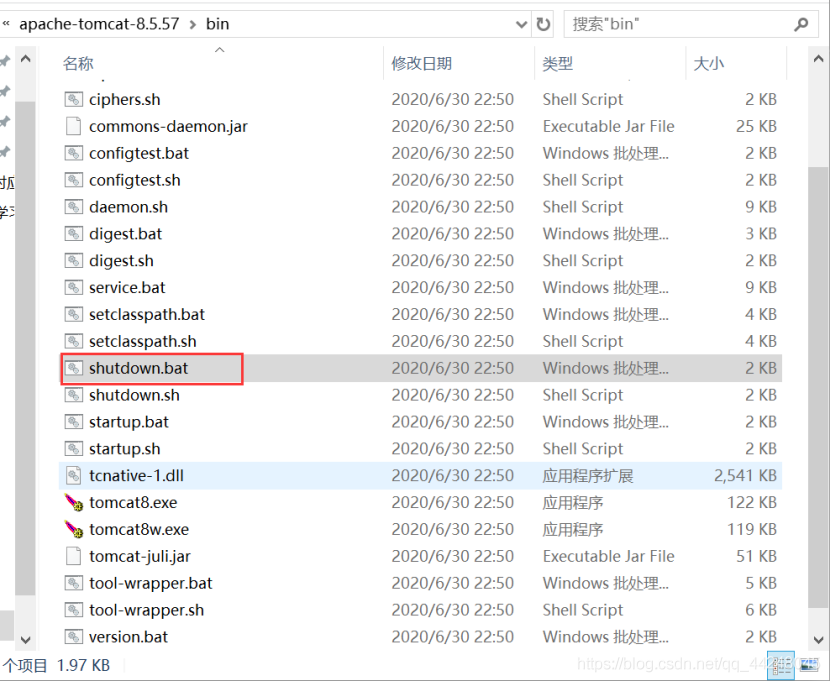Click the commons-daemon.jar file icon

(x=74, y=127)
